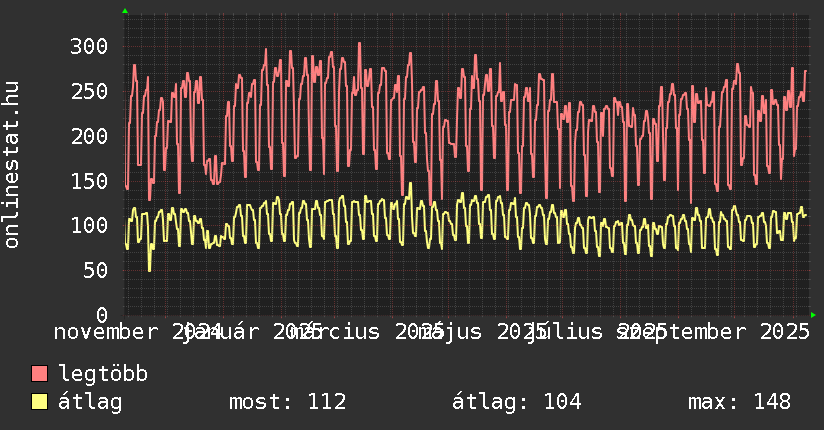Select the átlag legend label
The image size is (824, 430).
point(90,402)
